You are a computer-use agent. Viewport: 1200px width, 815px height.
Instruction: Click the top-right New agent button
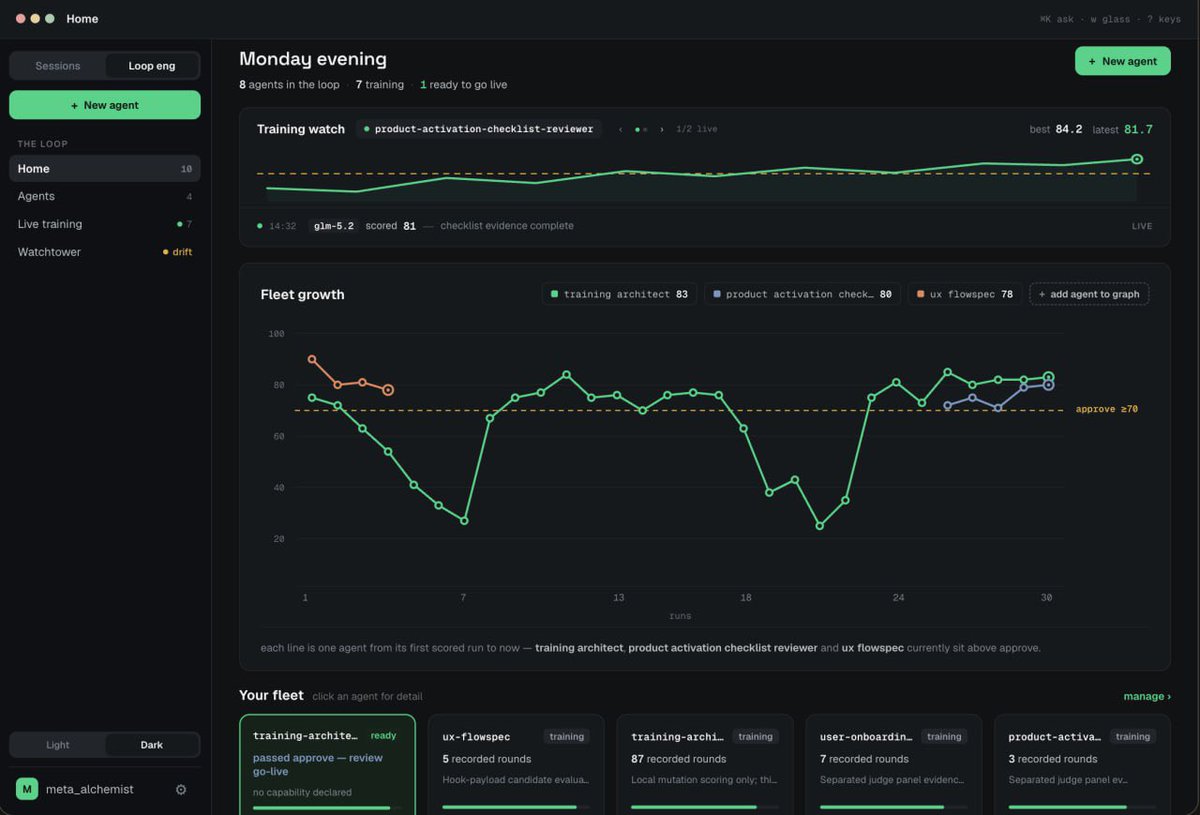pos(1122,61)
